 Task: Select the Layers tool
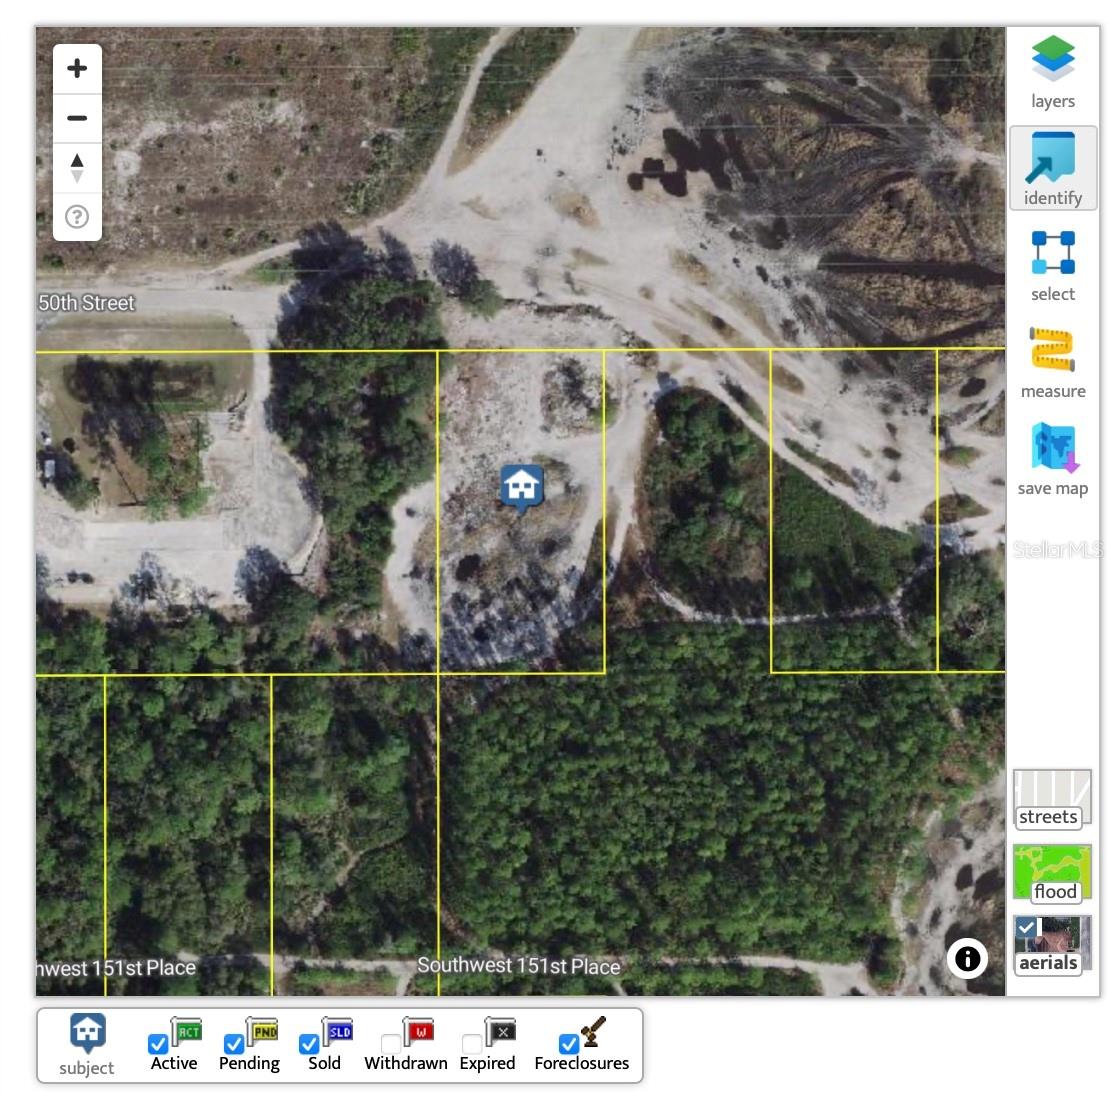point(1053,60)
